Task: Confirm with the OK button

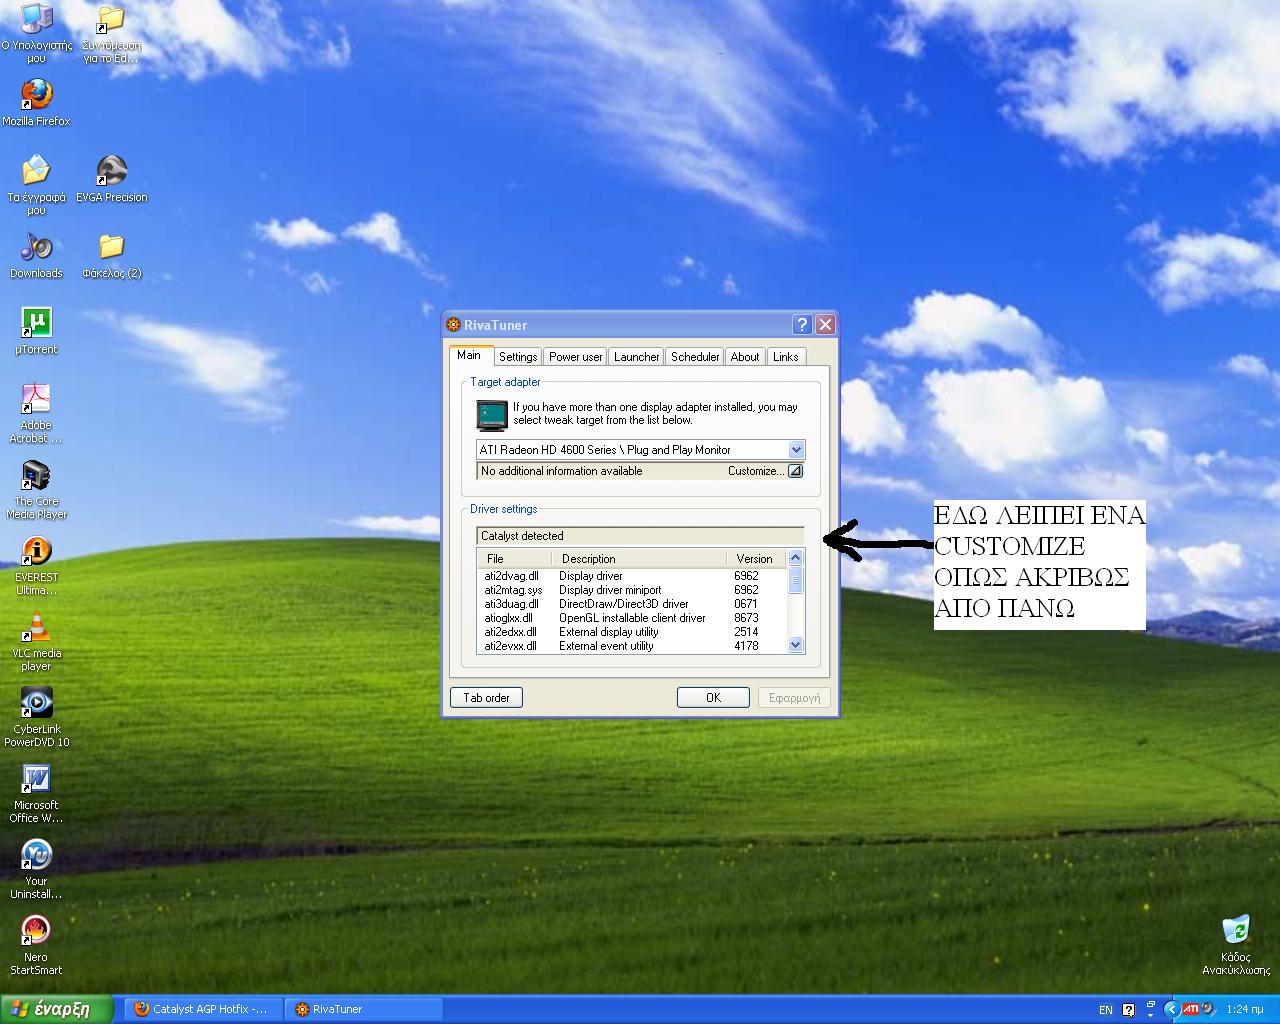Action: coord(713,698)
